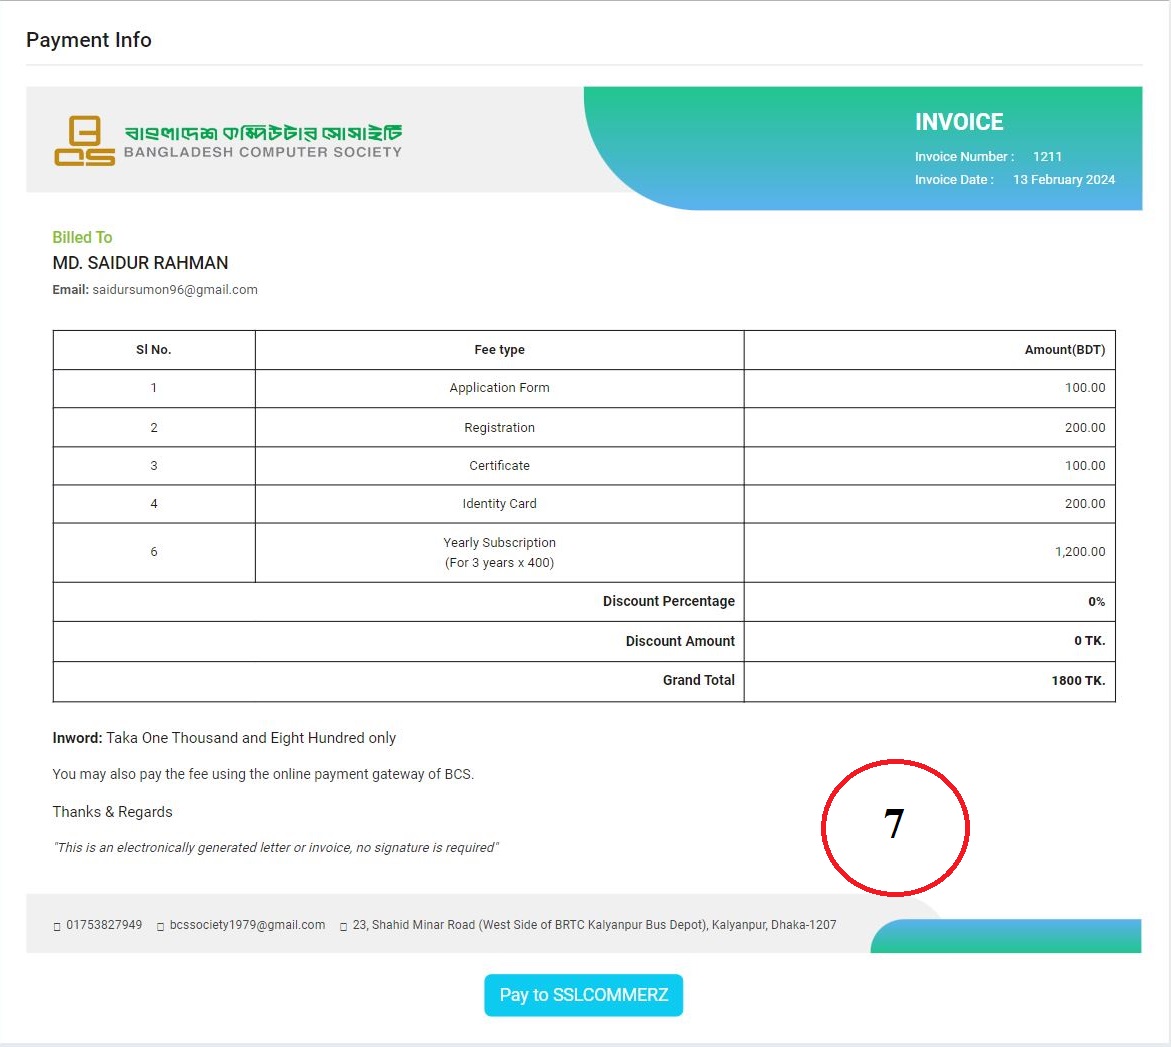
Task: Click the Billed To name MD. SAIDUR RAHMAN
Action: (140, 263)
